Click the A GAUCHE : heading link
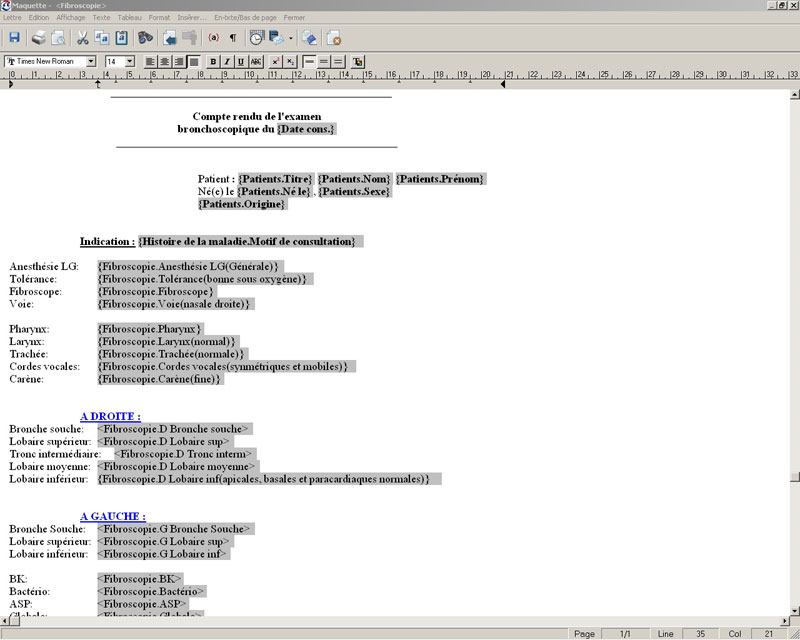The height and width of the screenshot is (640, 800). 113,516
